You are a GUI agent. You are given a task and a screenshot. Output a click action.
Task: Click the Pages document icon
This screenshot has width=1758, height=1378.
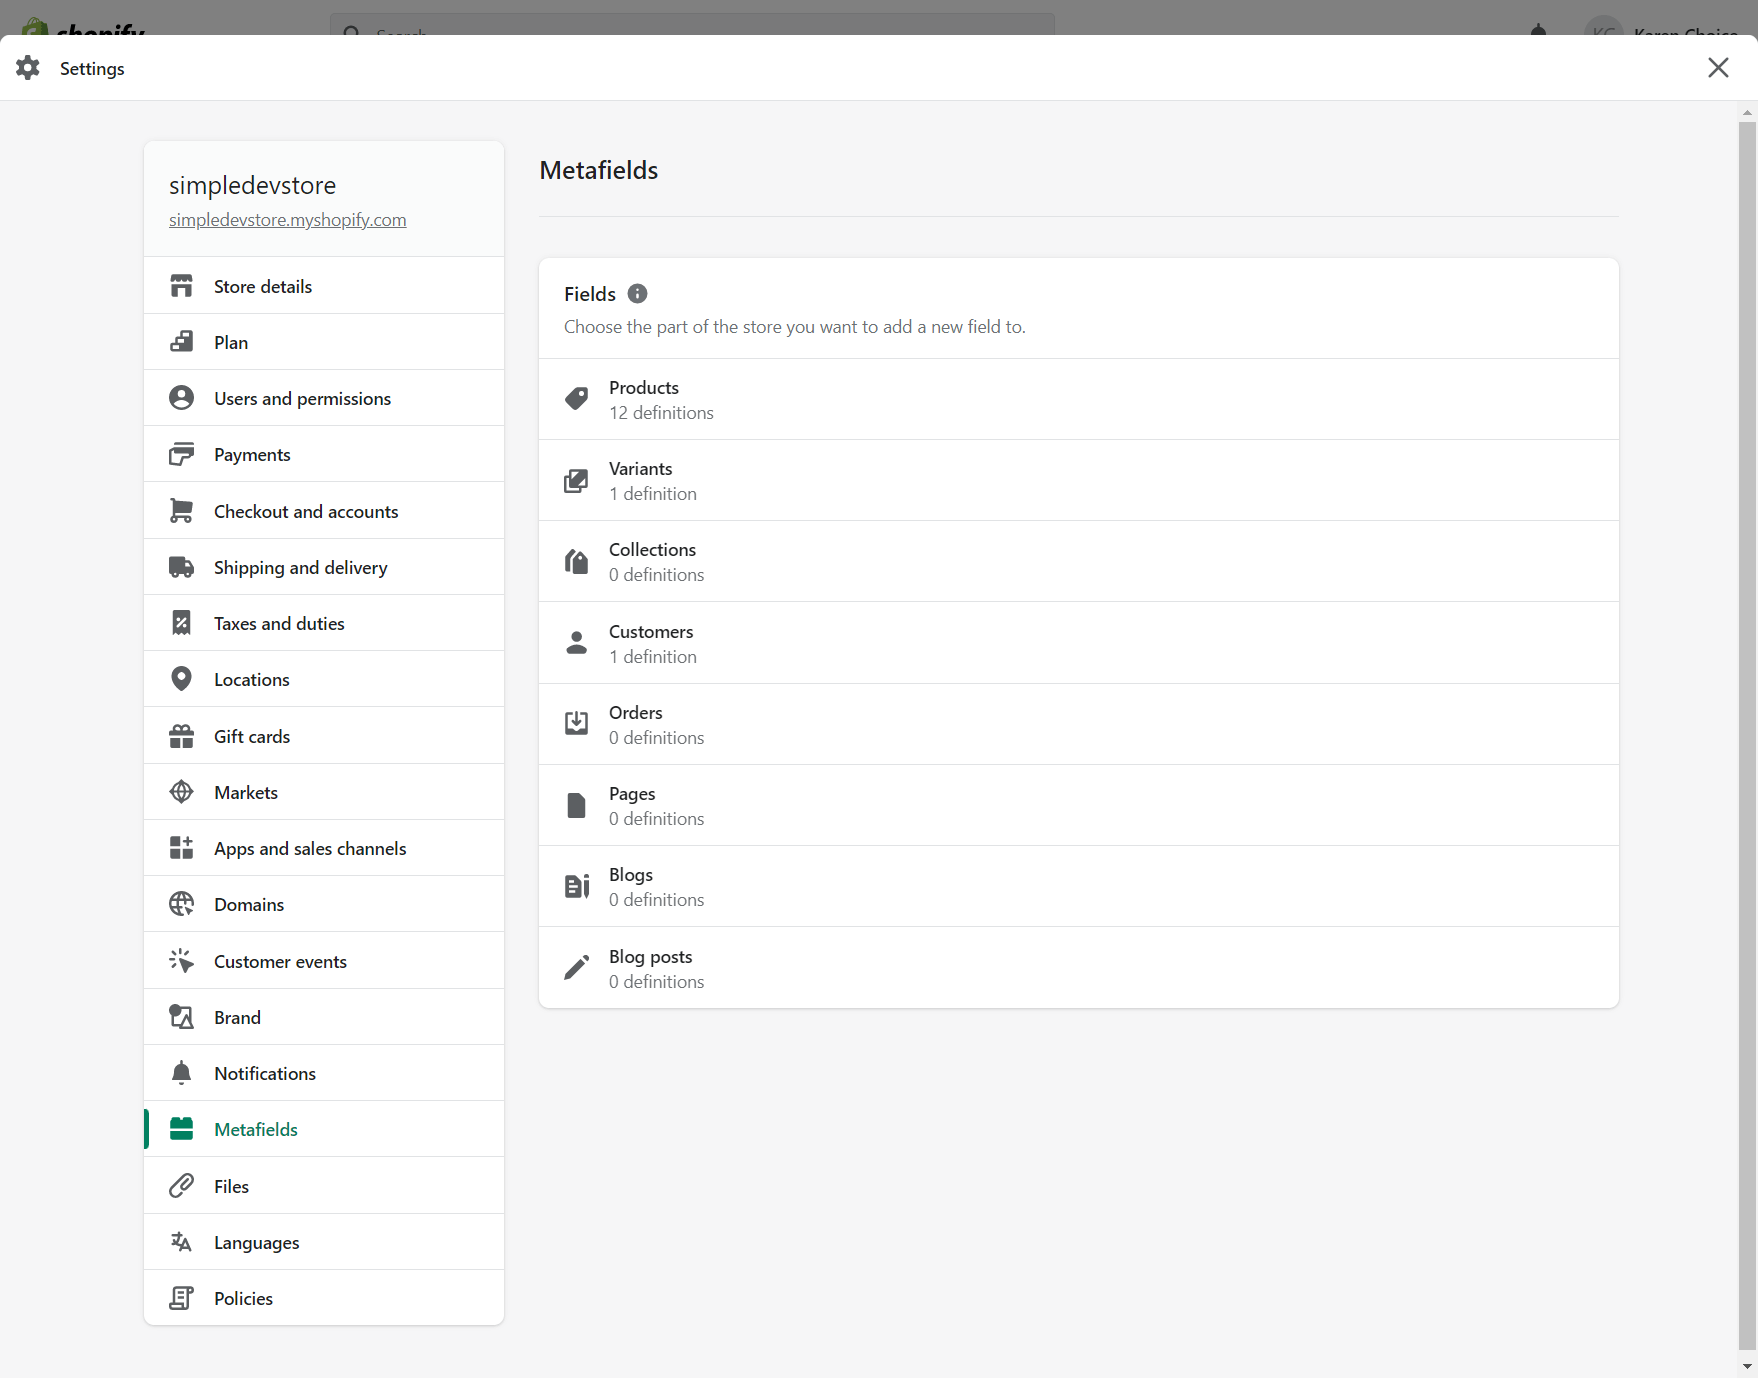pyautogui.click(x=577, y=805)
